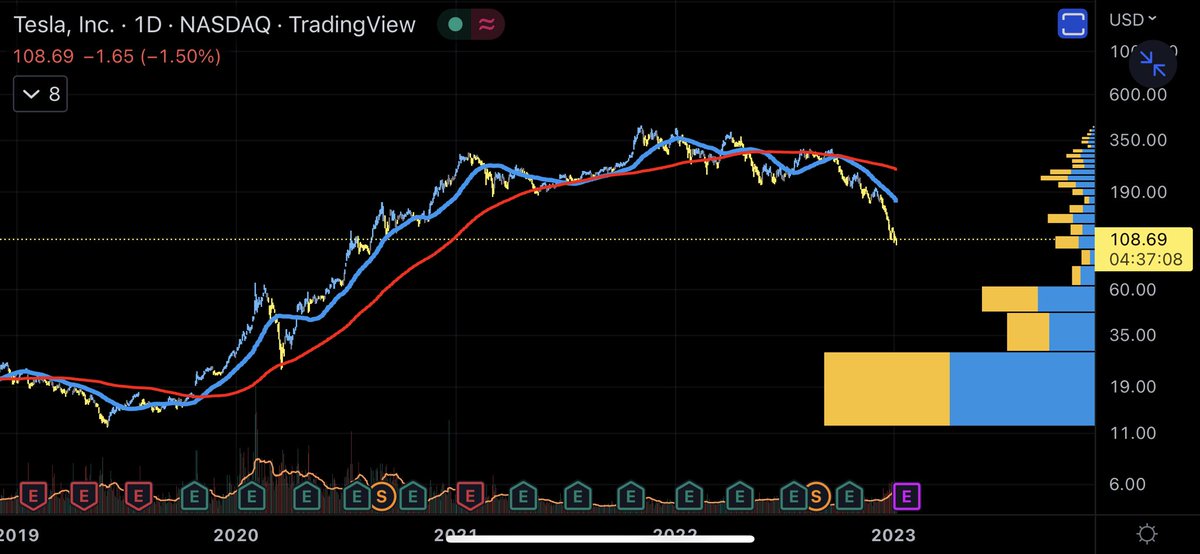The image size is (1200, 554).
Task: Click the 11.00 price scale label
Action: tap(1134, 433)
